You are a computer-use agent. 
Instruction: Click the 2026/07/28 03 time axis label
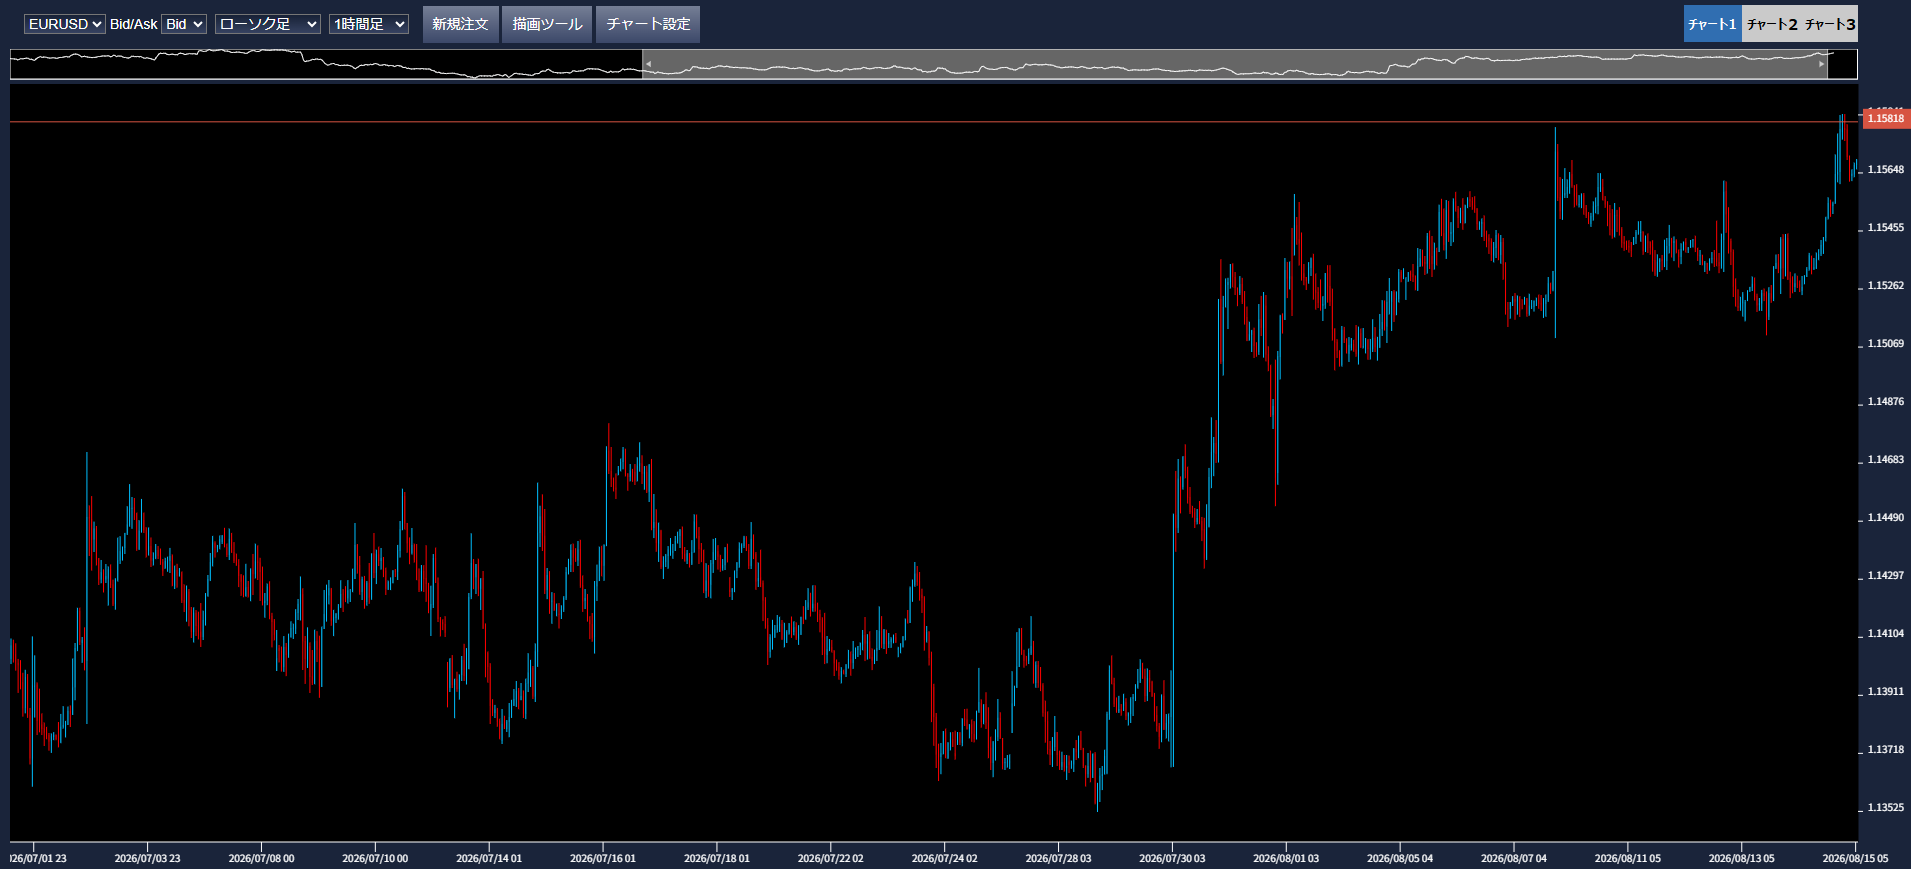coord(1059,859)
